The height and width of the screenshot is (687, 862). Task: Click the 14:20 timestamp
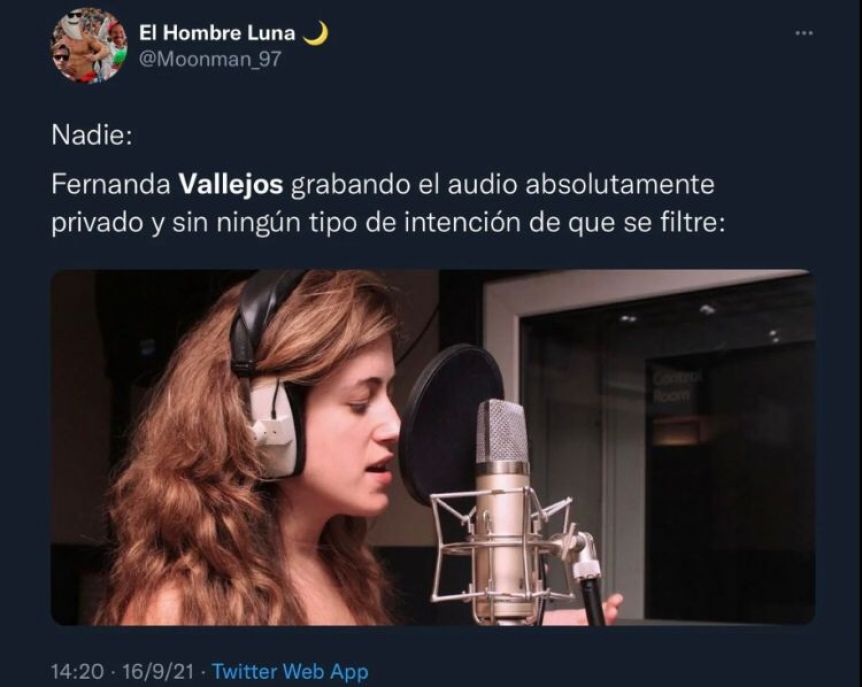[78, 672]
